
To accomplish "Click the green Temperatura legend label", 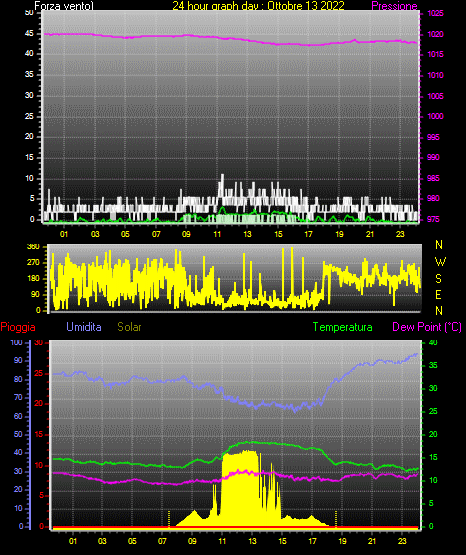I will [343, 327].
